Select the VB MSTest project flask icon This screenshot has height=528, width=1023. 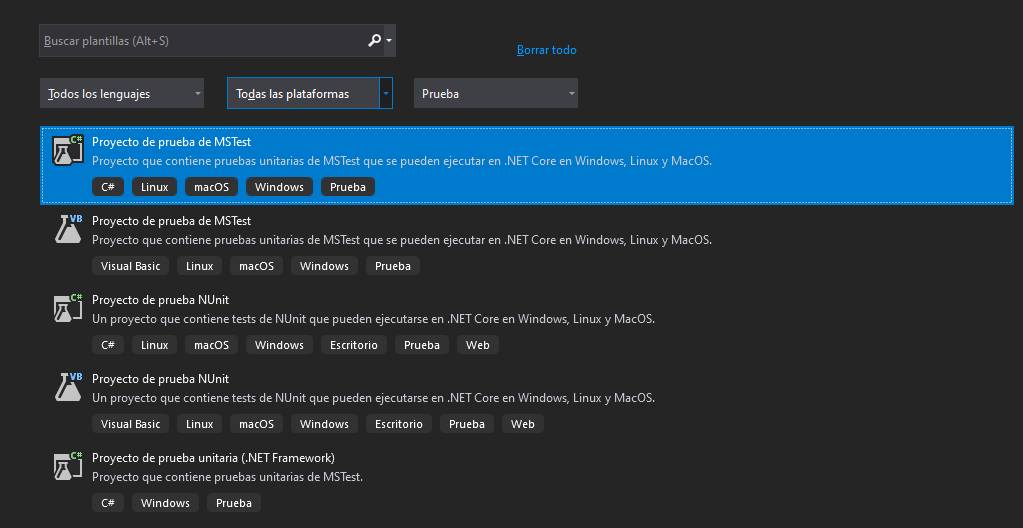[68, 229]
